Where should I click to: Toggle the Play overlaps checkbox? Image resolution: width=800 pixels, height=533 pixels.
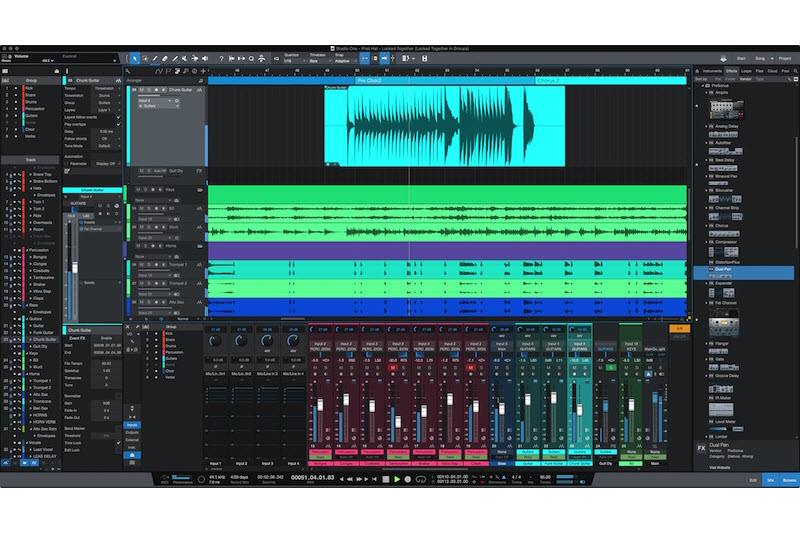tap(118, 124)
